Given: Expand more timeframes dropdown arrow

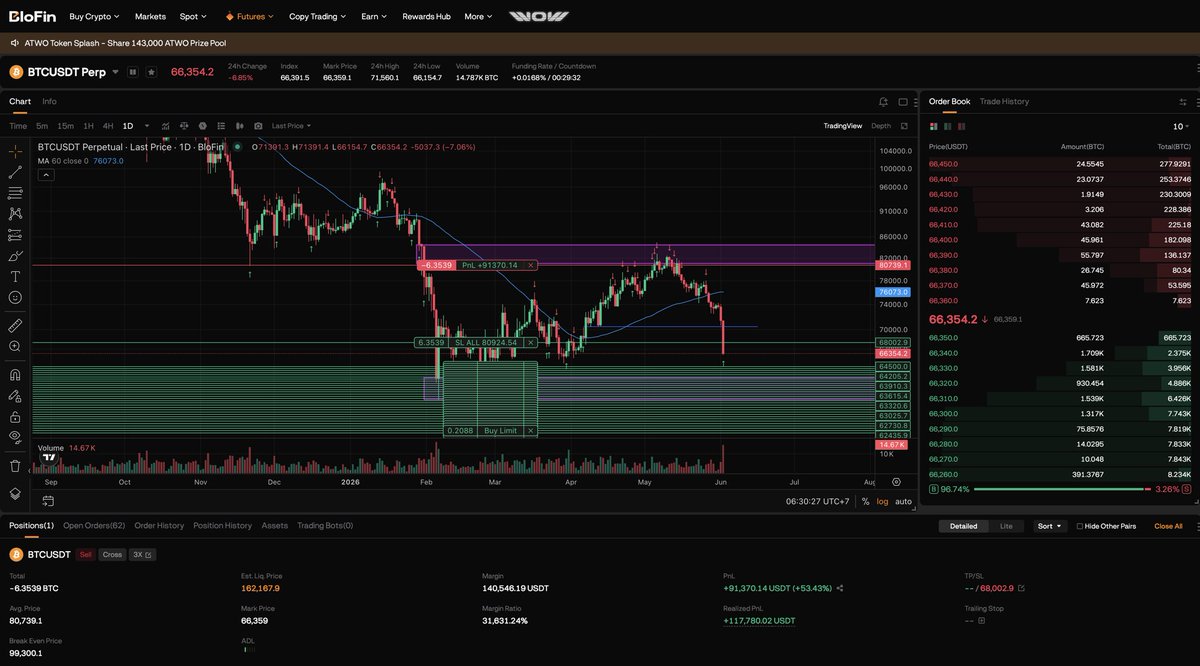Looking at the screenshot, I should coord(147,126).
